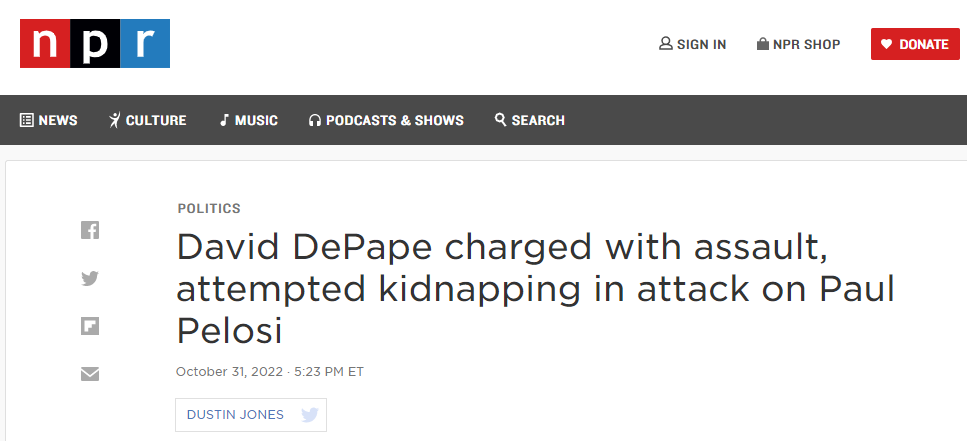967x441 pixels.
Task: Click the shopping bag icon for NPR Shop
Action: 763,44
